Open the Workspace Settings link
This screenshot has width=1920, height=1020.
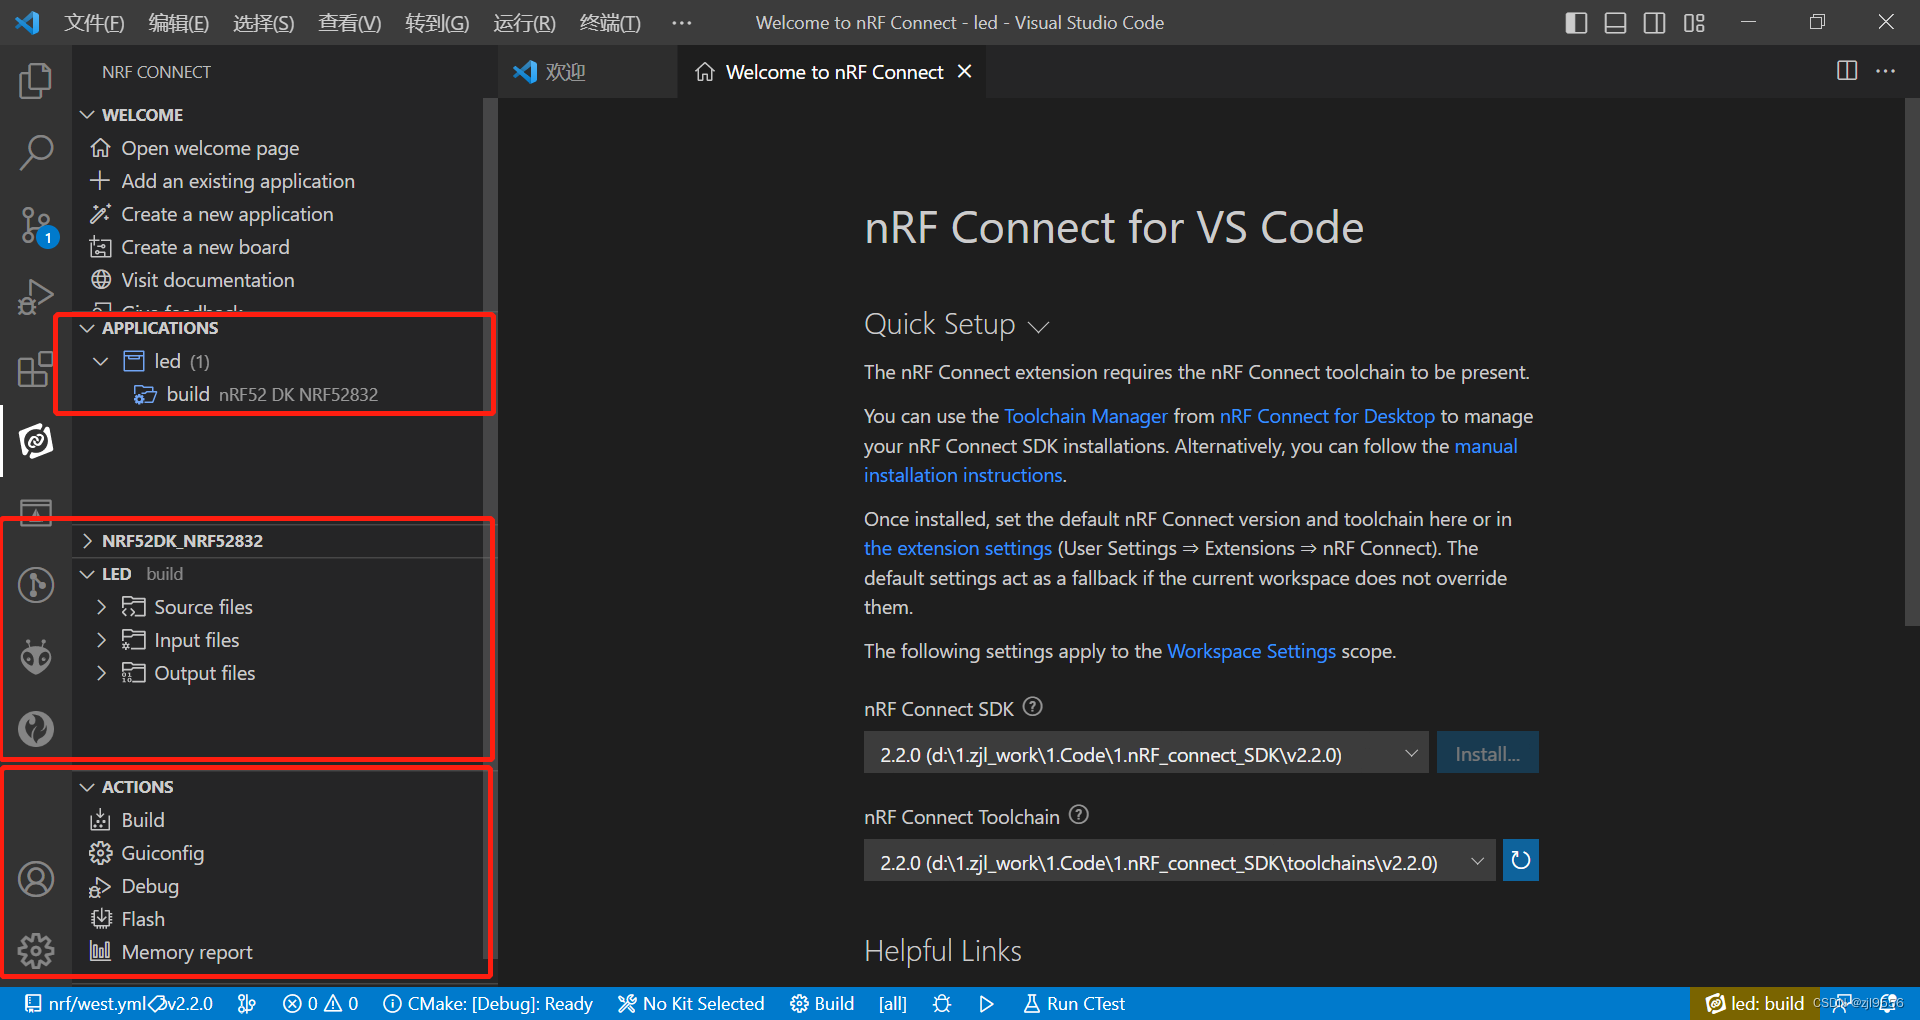click(x=1251, y=651)
